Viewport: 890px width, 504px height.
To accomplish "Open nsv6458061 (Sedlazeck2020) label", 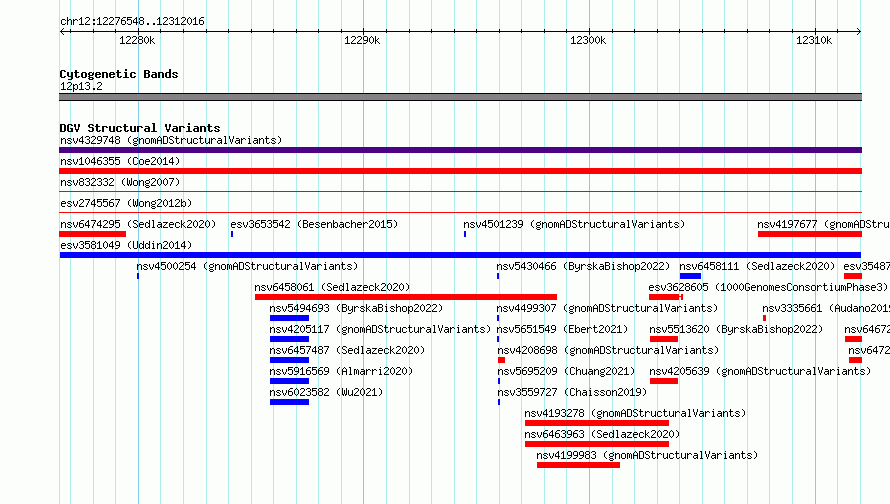I will pyautogui.click(x=332, y=287).
